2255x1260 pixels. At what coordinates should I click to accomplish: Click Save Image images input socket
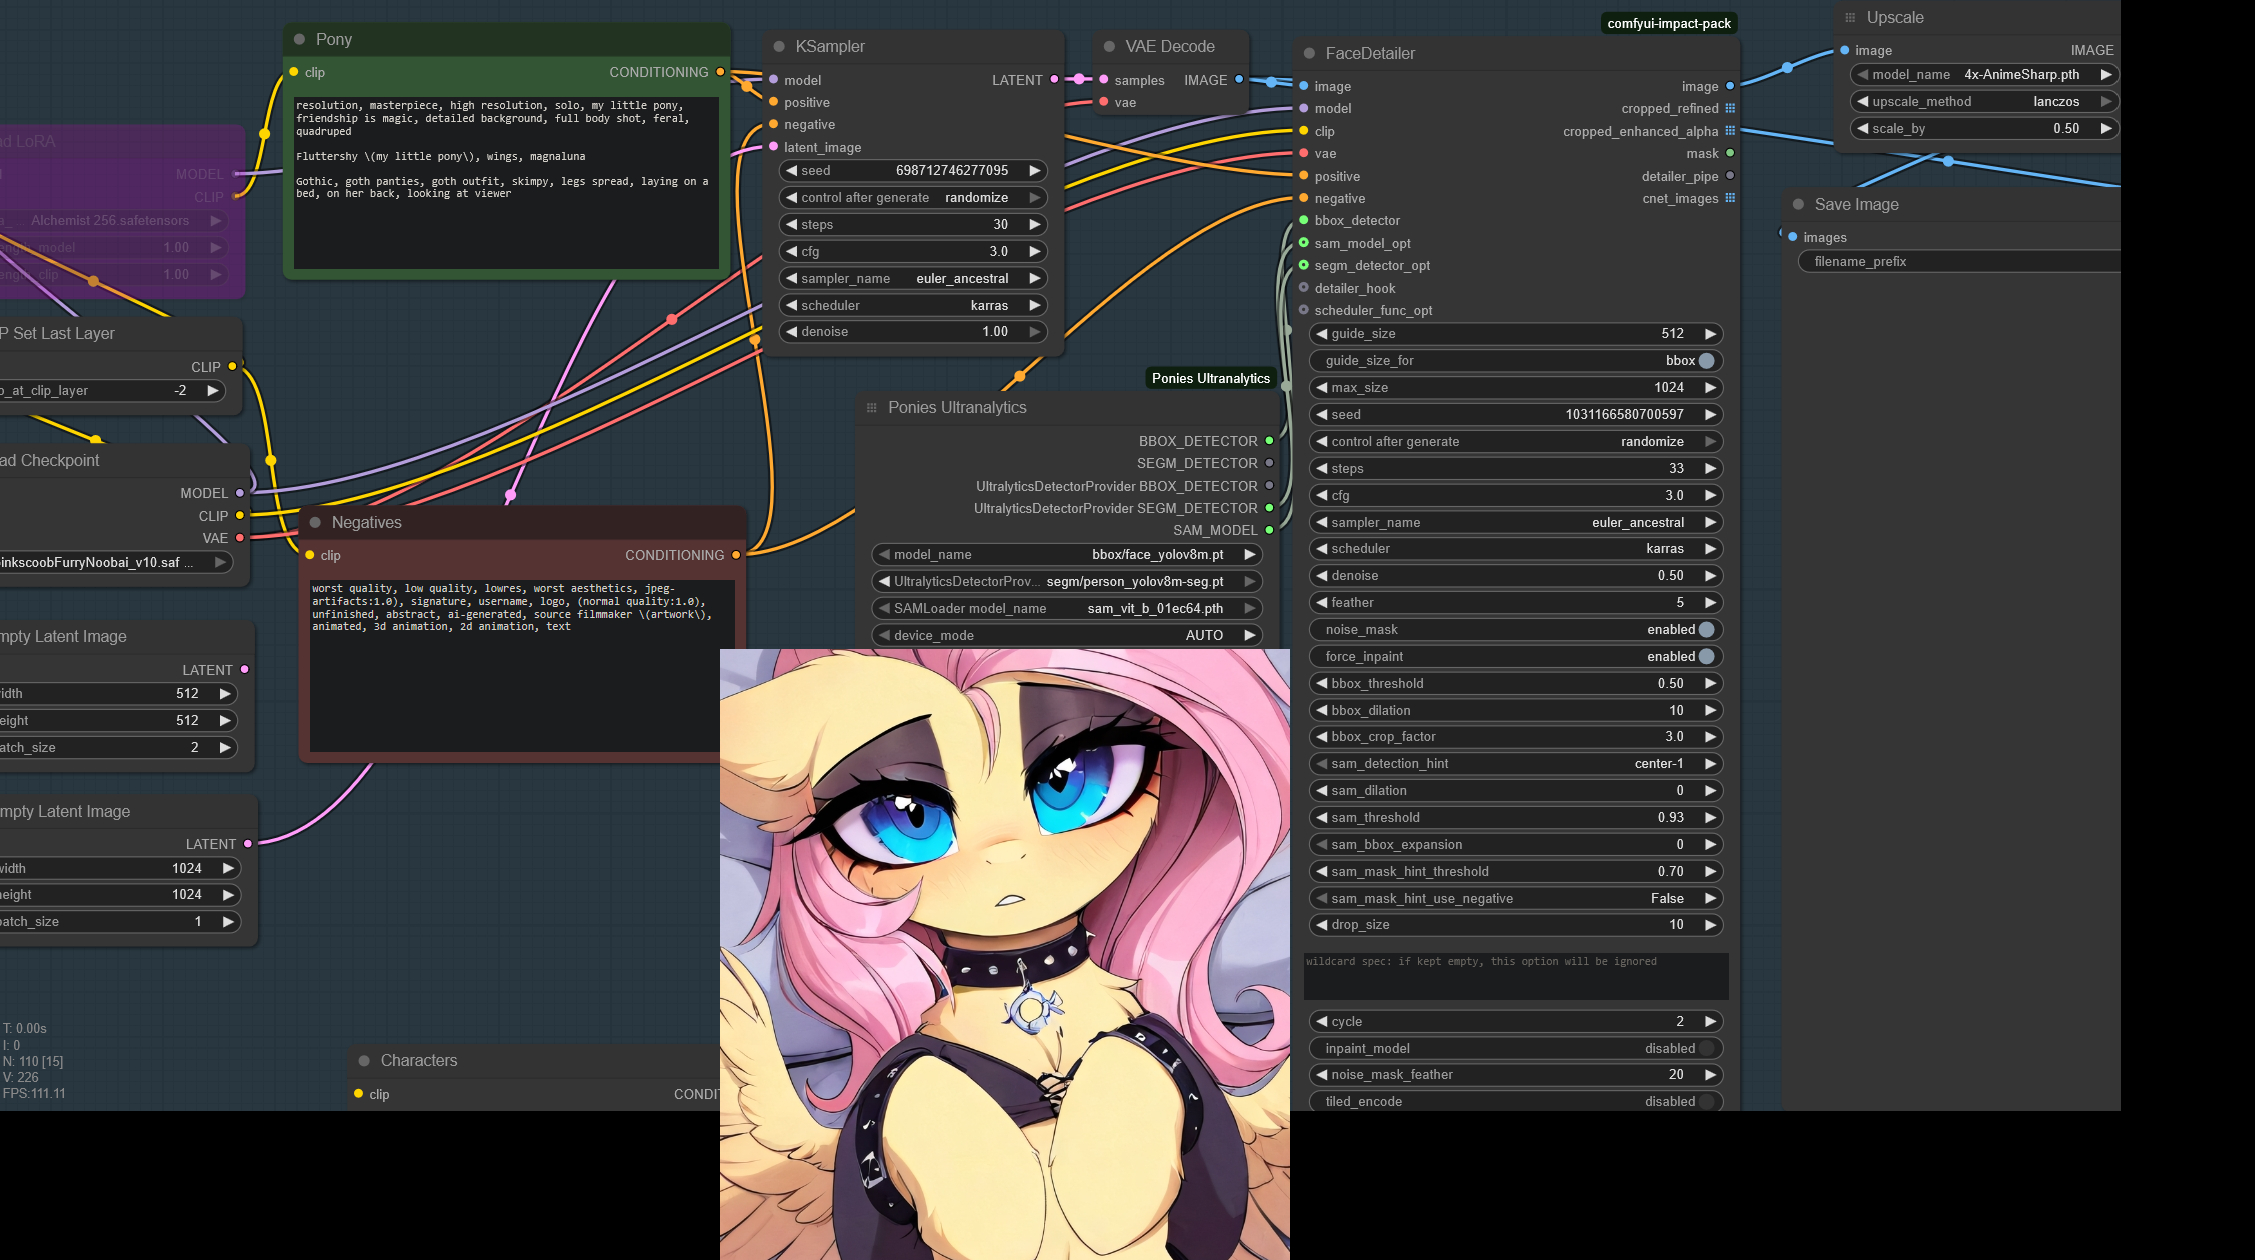(x=1793, y=237)
